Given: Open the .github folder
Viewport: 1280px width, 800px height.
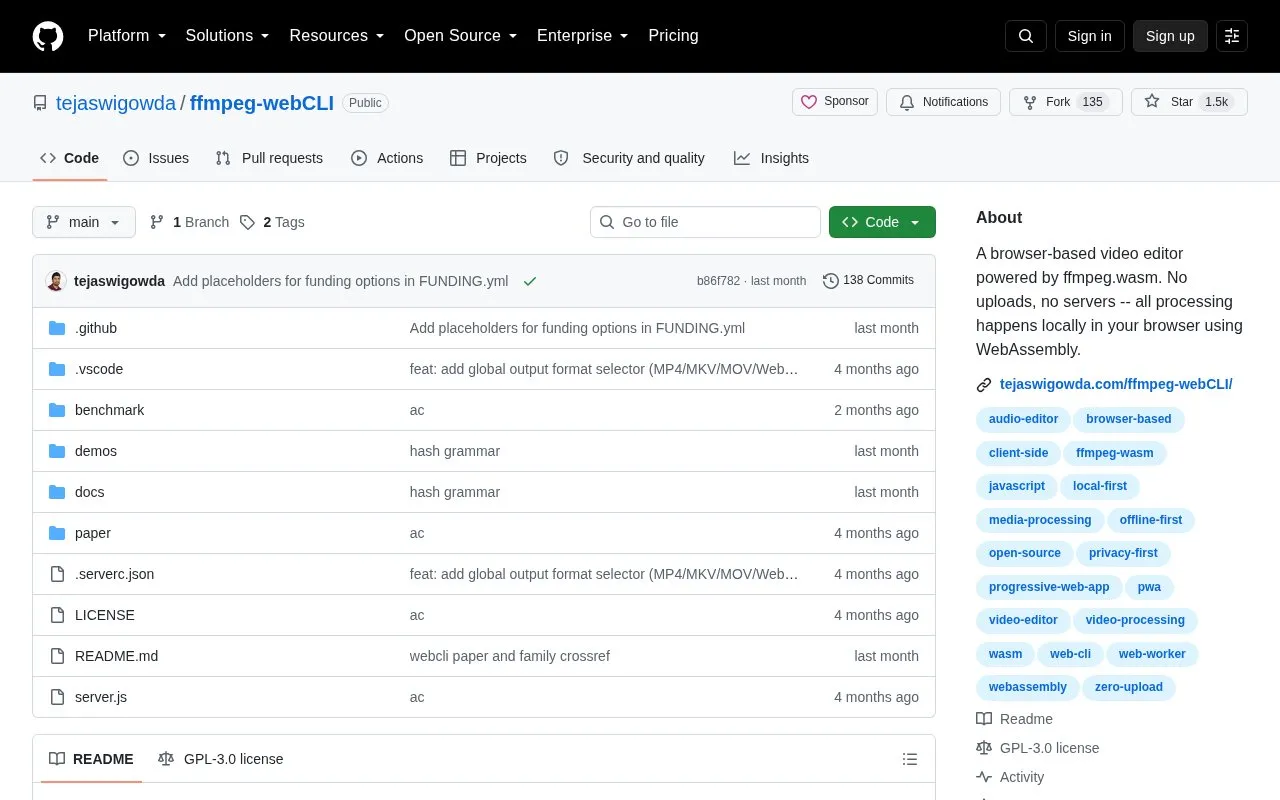Looking at the screenshot, I should click(96, 328).
